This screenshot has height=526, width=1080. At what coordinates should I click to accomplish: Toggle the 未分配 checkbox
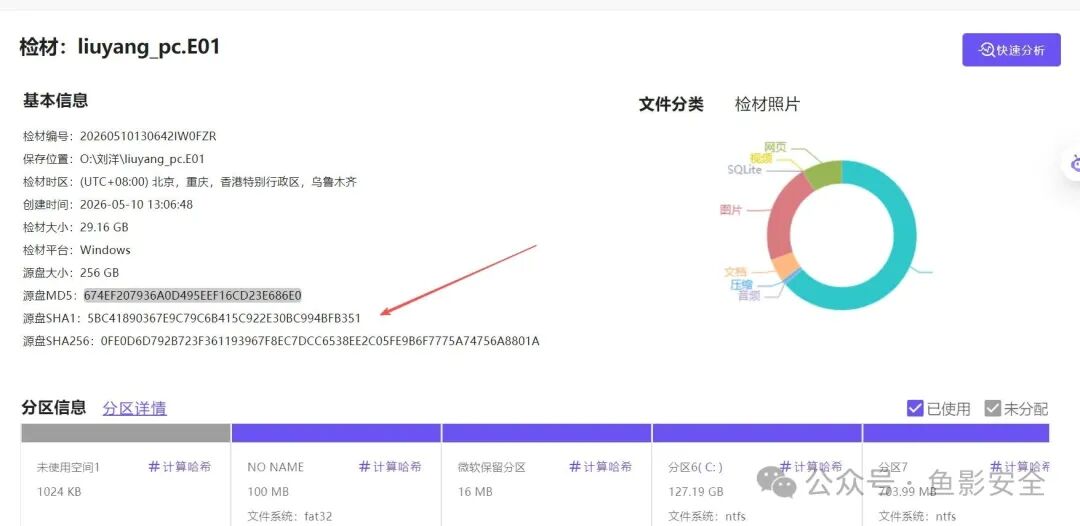point(993,408)
